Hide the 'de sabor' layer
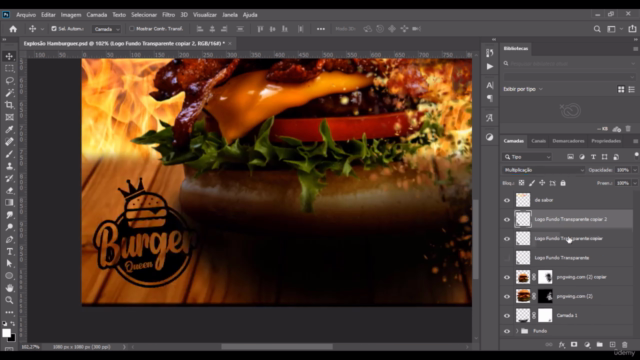This screenshot has height=360, width=640. pyautogui.click(x=507, y=200)
